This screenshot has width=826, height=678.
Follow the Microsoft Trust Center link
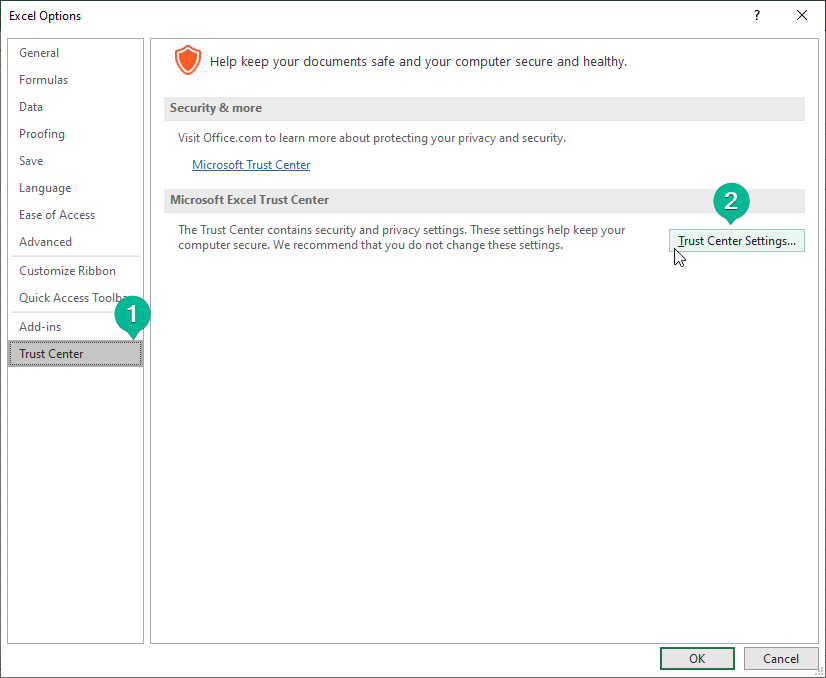[x=251, y=165]
